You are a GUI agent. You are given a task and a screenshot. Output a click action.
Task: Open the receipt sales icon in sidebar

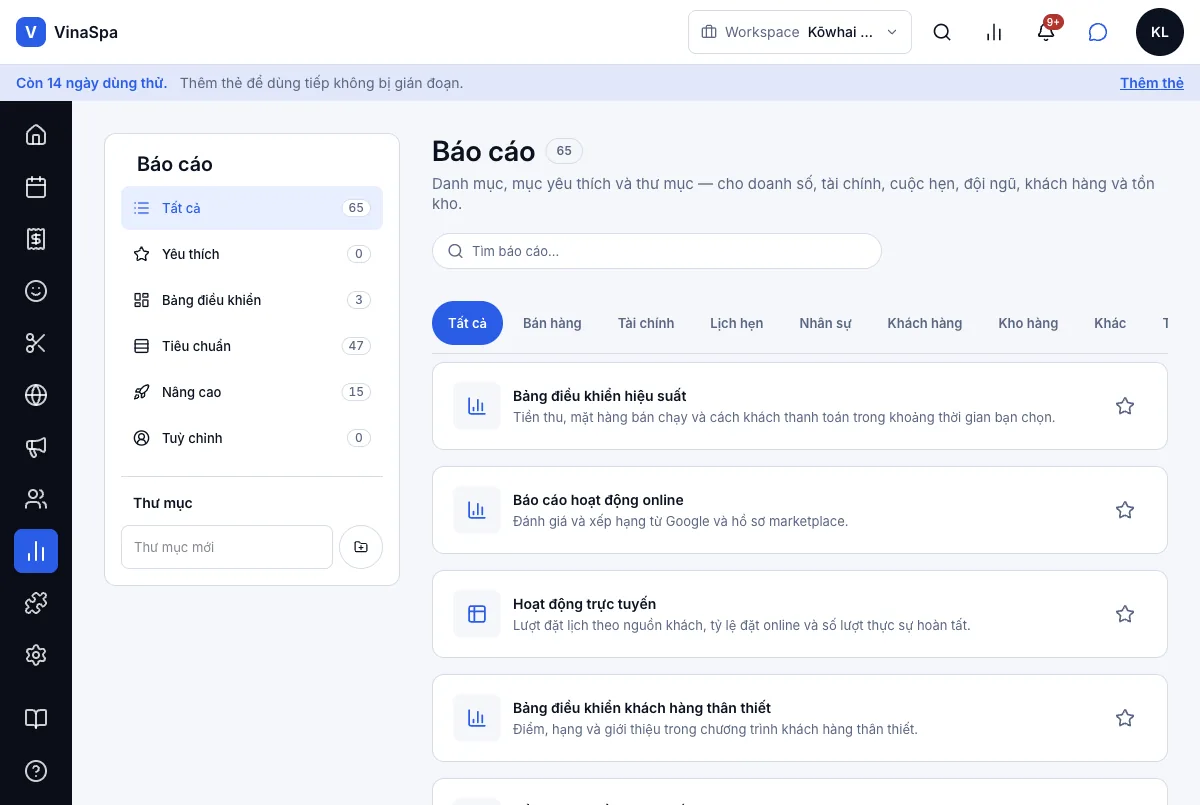tap(36, 238)
